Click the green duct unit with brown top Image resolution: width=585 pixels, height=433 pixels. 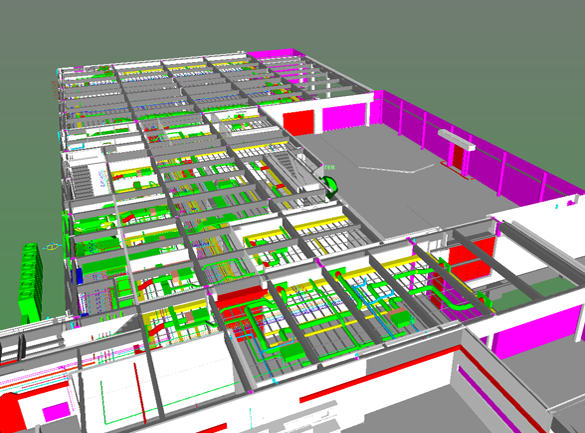tap(399, 317)
